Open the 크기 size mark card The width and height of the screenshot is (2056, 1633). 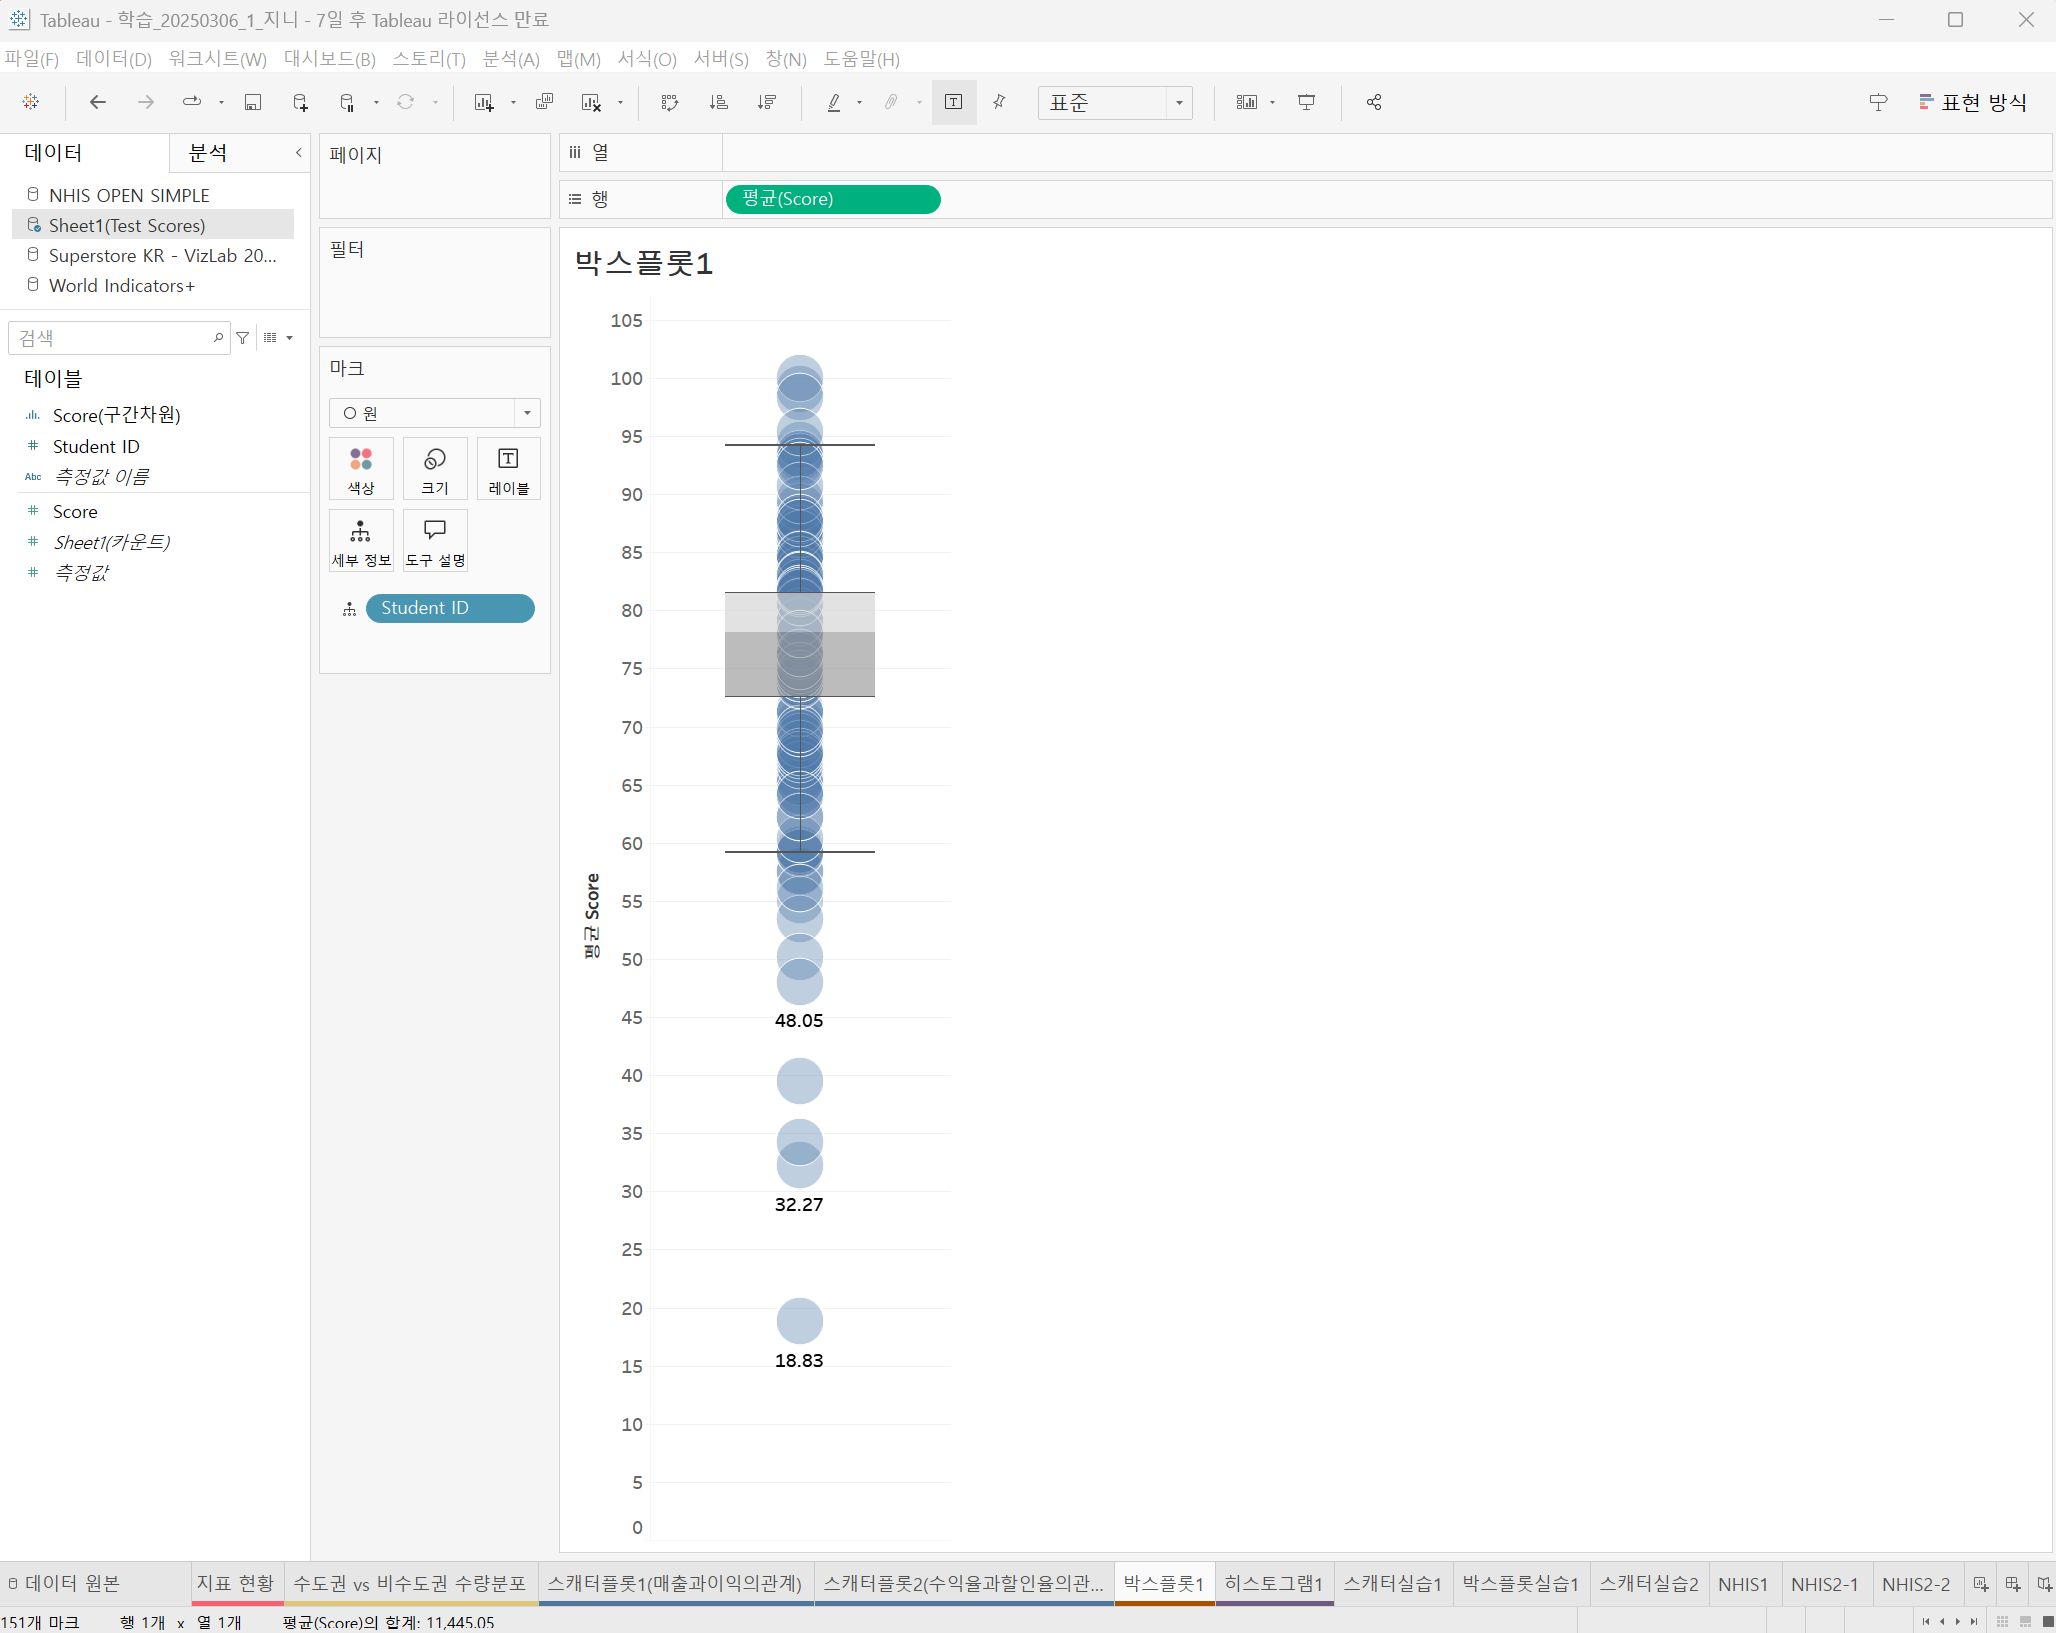pos(435,469)
